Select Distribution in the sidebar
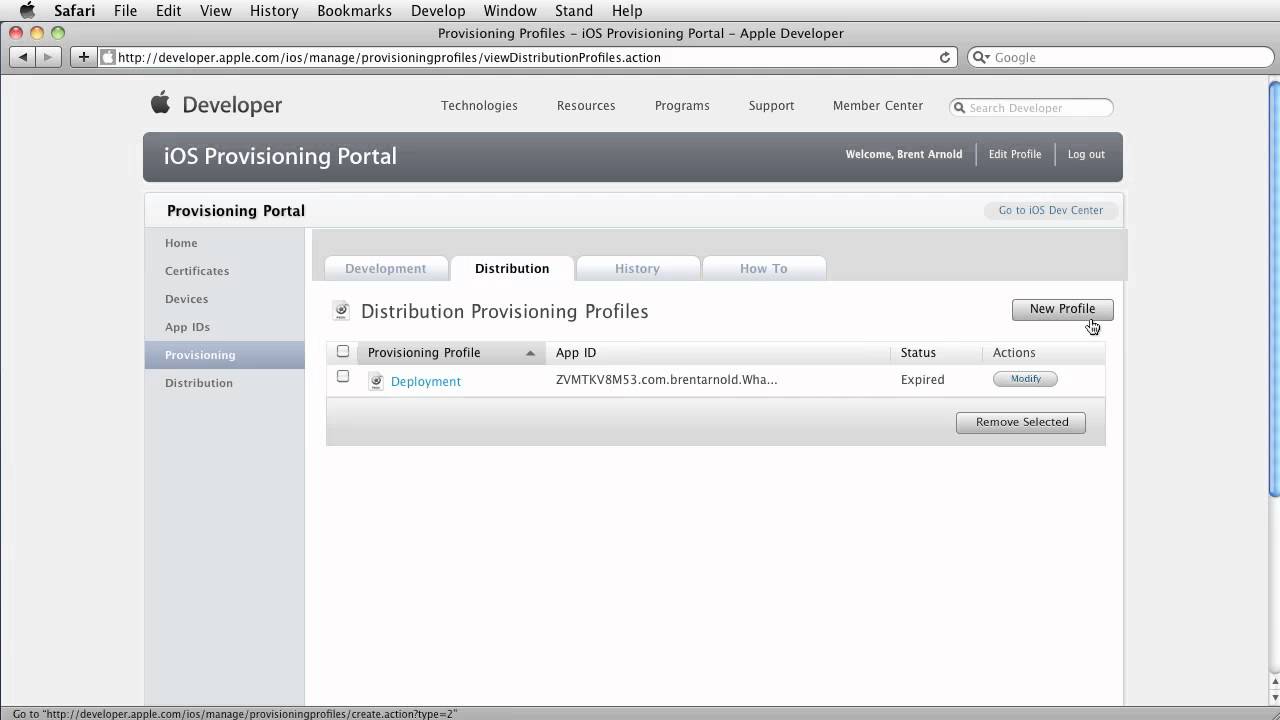 tap(224, 383)
